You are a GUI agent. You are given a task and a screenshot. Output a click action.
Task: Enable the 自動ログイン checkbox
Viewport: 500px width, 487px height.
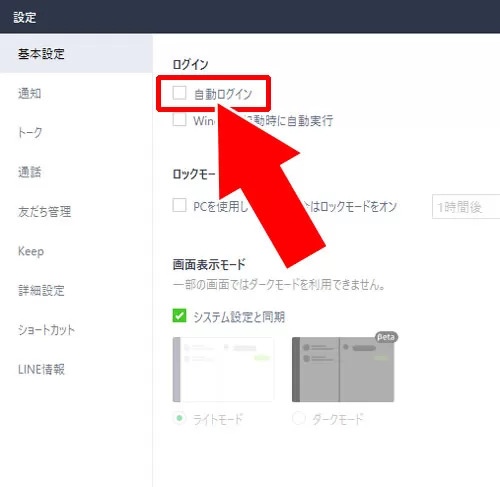coord(179,93)
